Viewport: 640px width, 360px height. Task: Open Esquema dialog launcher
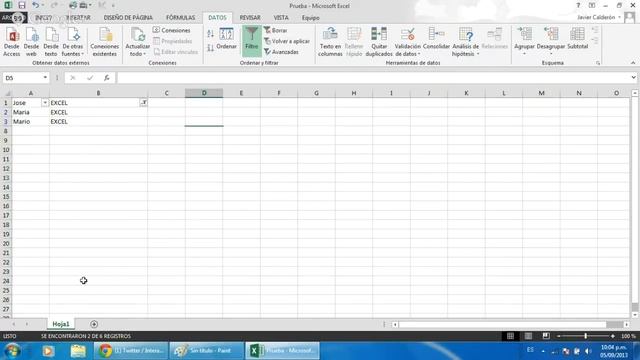point(598,63)
